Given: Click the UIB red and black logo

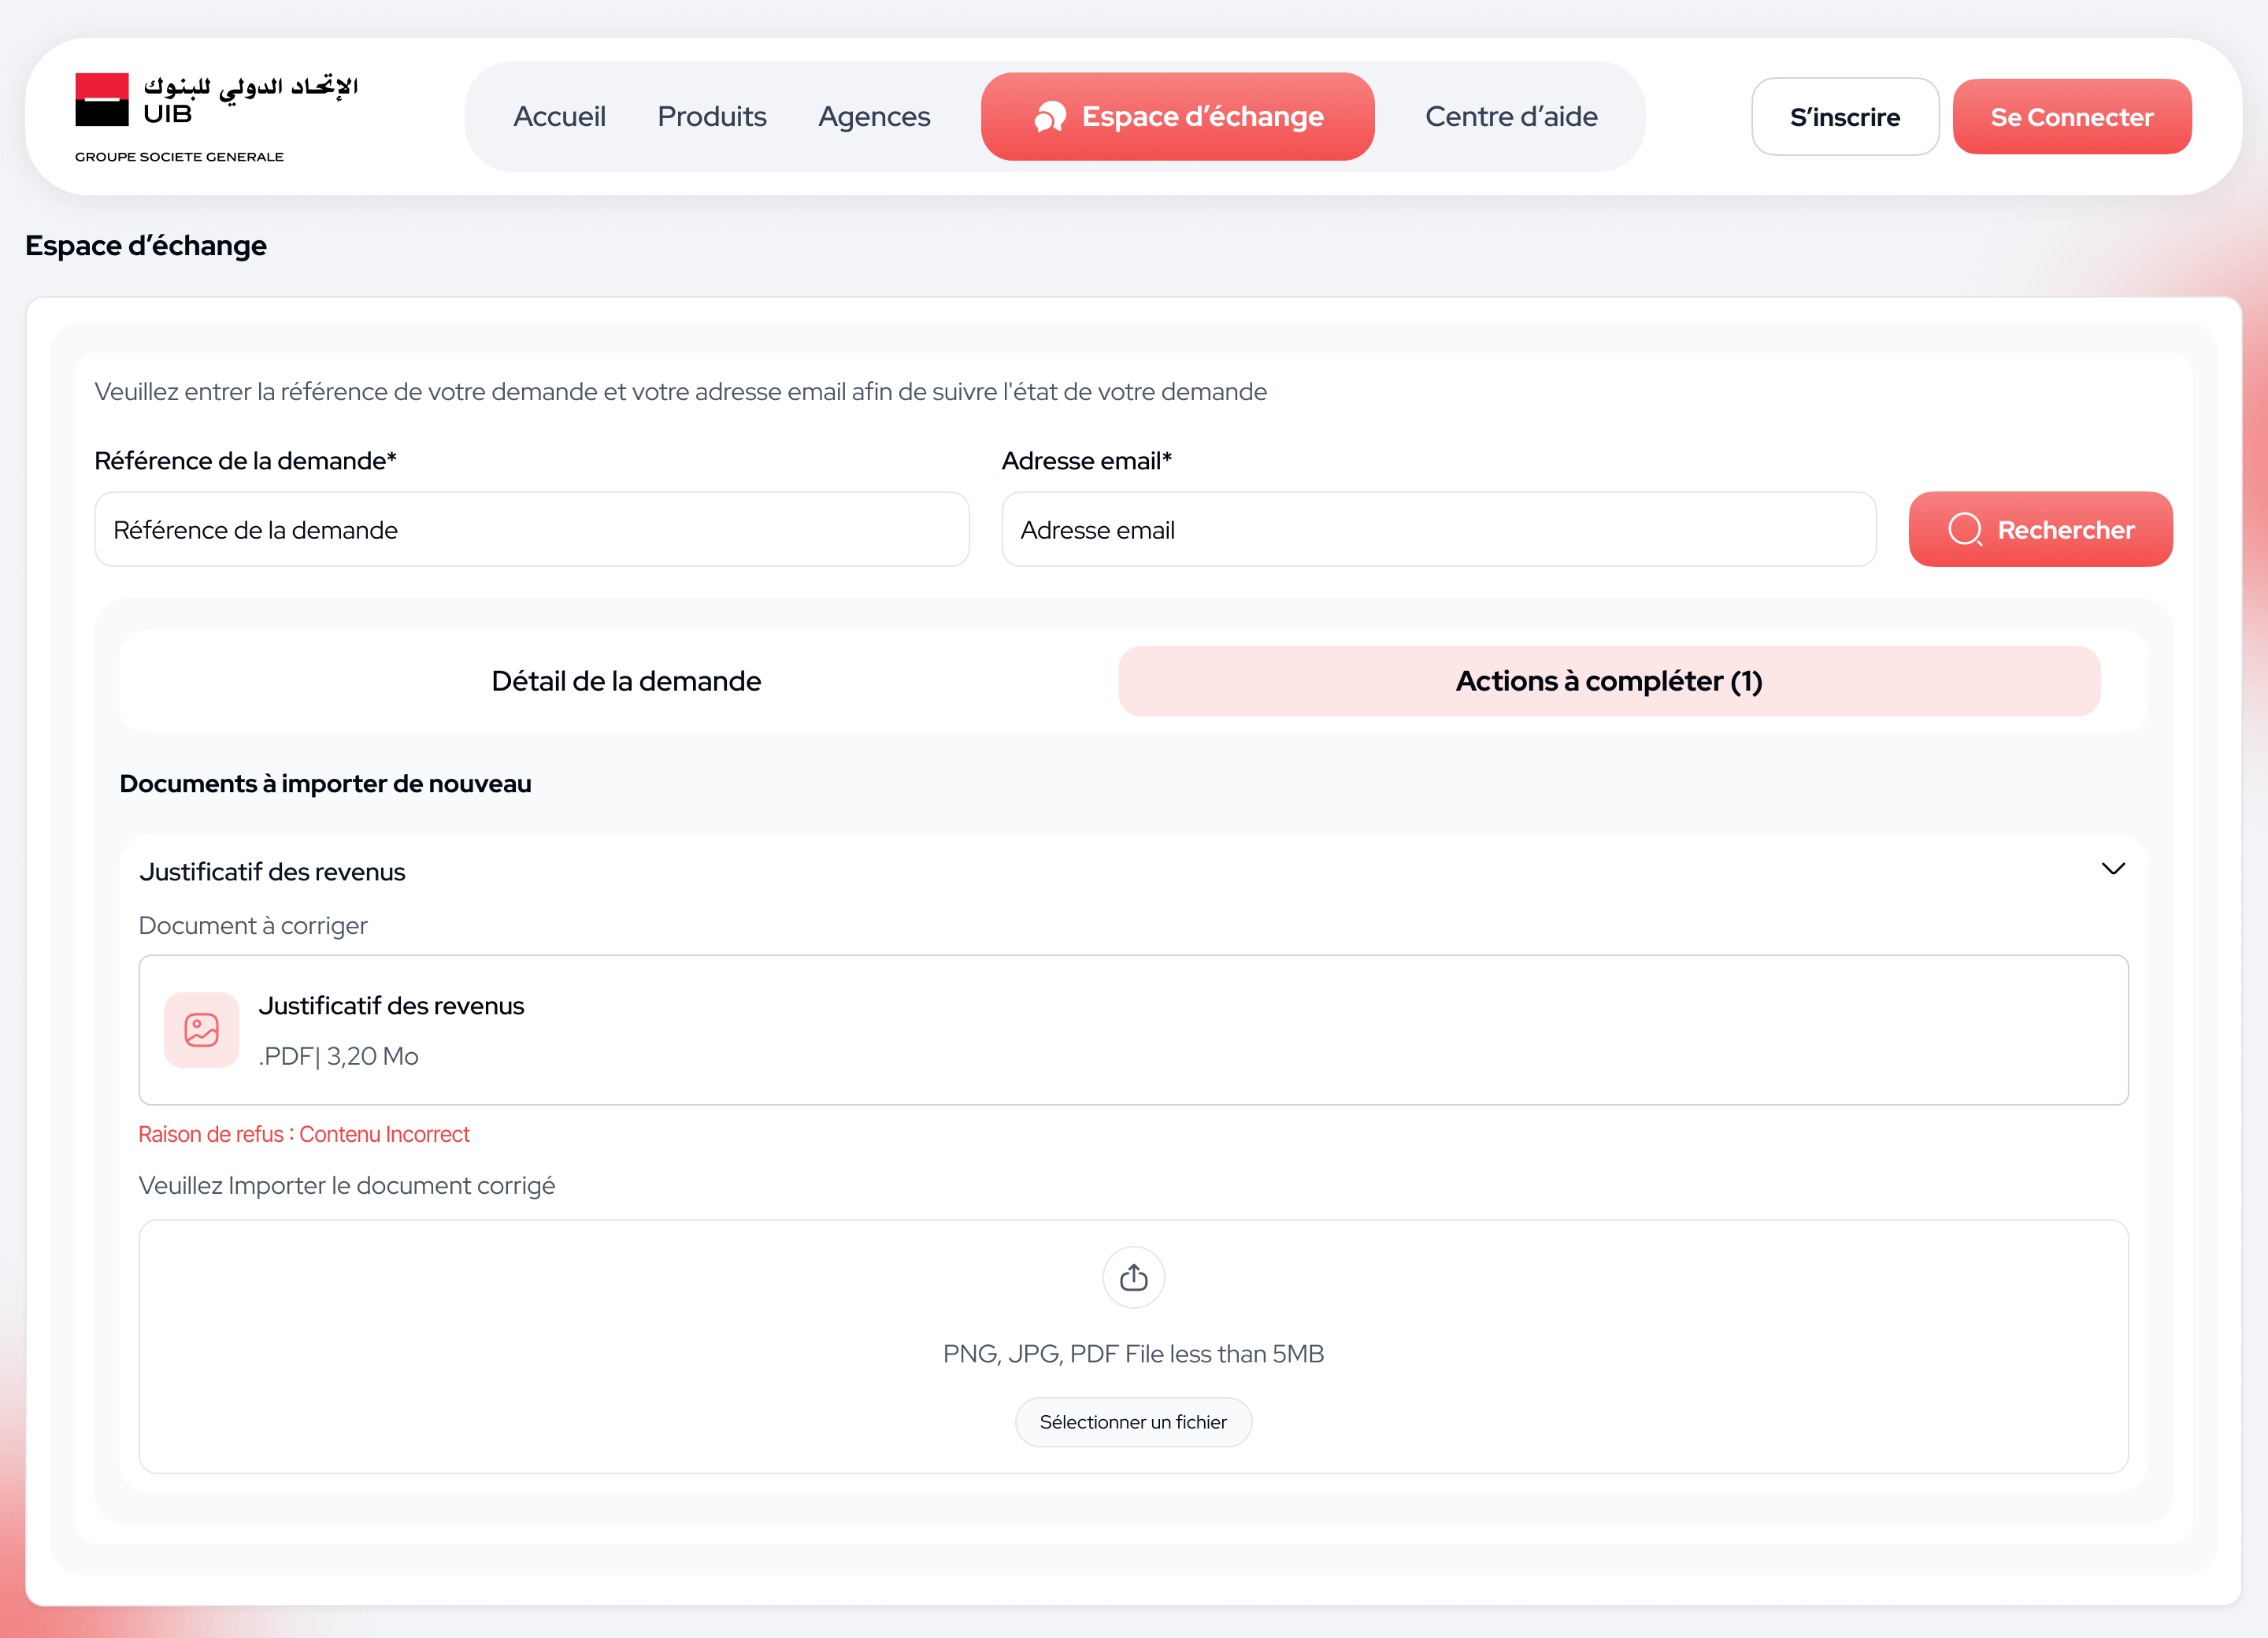Looking at the screenshot, I should pos(102,100).
